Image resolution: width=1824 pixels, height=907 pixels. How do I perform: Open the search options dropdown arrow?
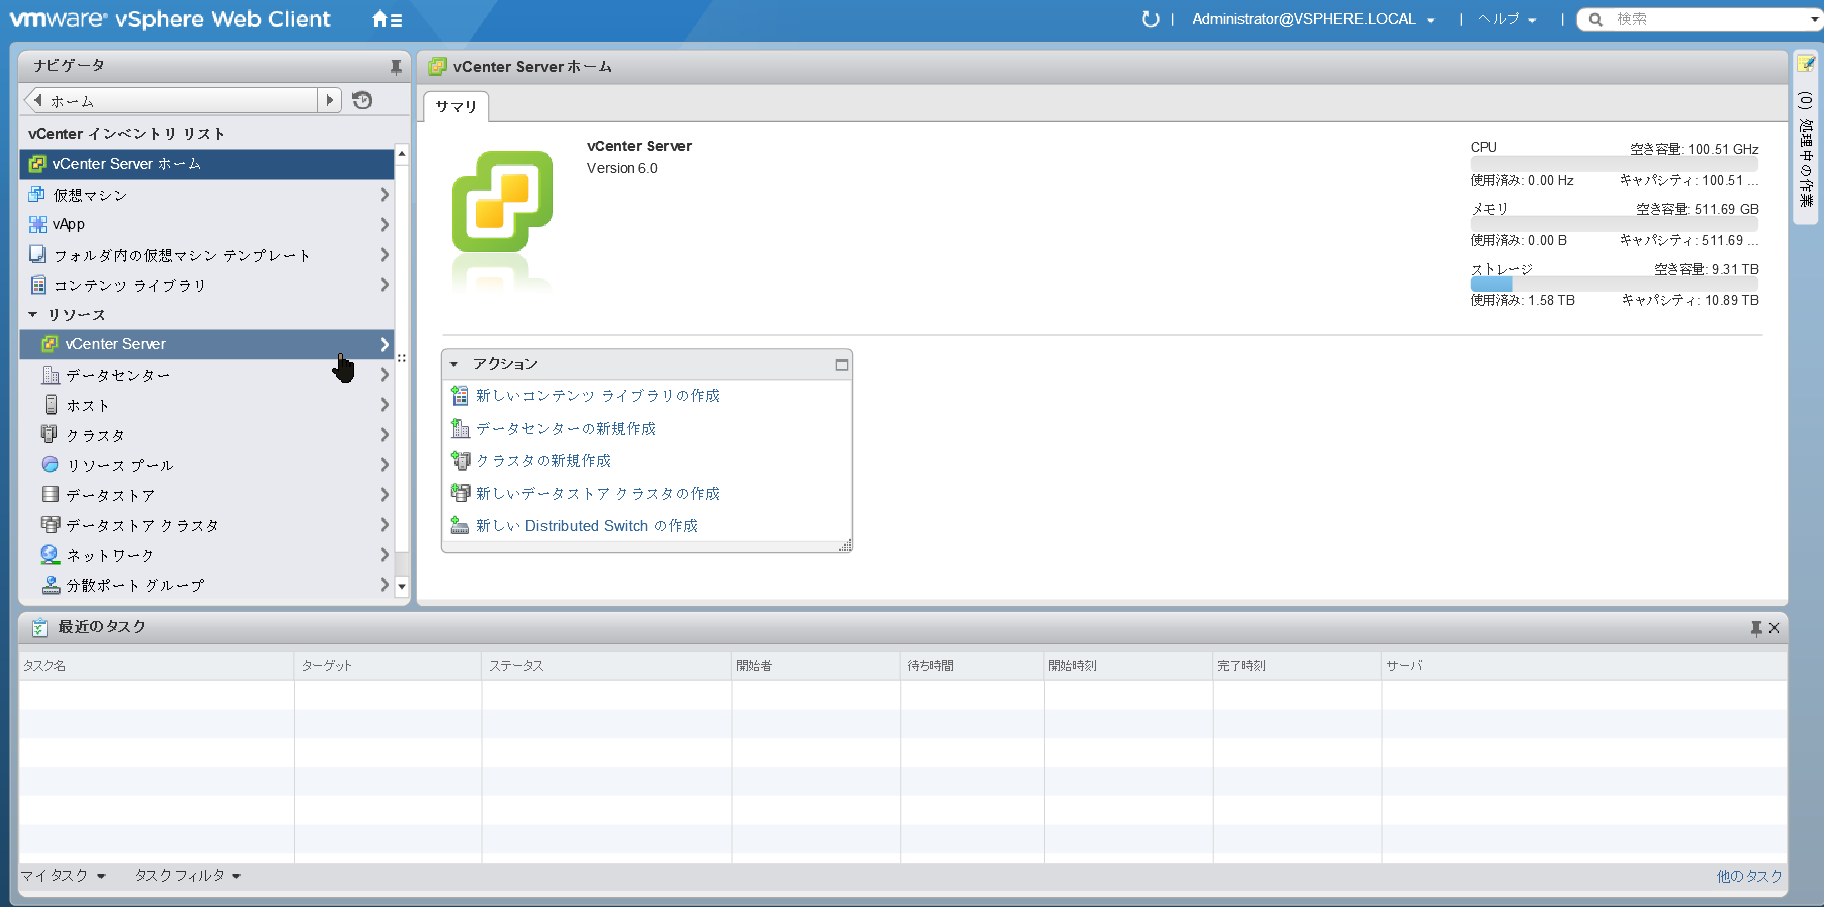pyautogui.click(x=1814, y=19)
